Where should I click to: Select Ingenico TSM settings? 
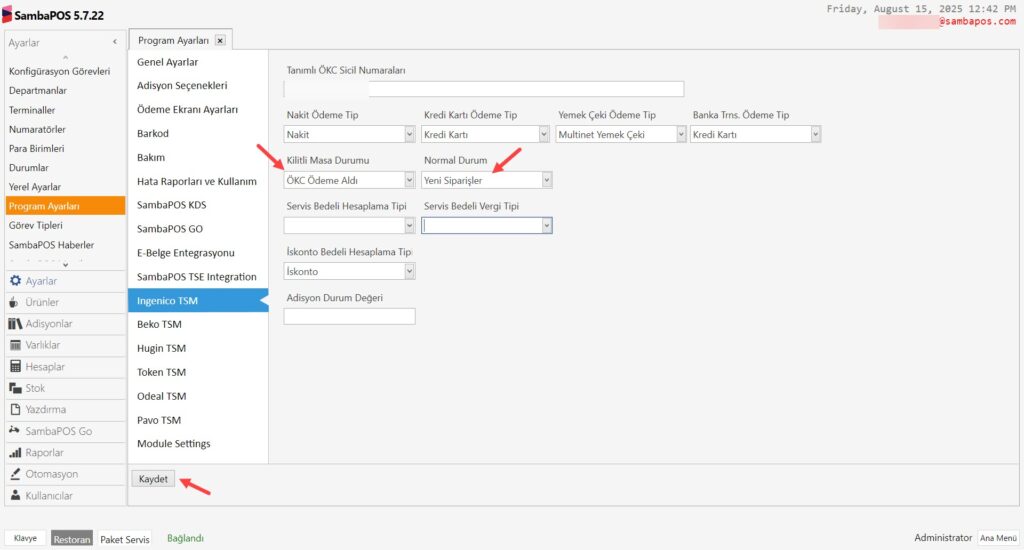point(198,300)
